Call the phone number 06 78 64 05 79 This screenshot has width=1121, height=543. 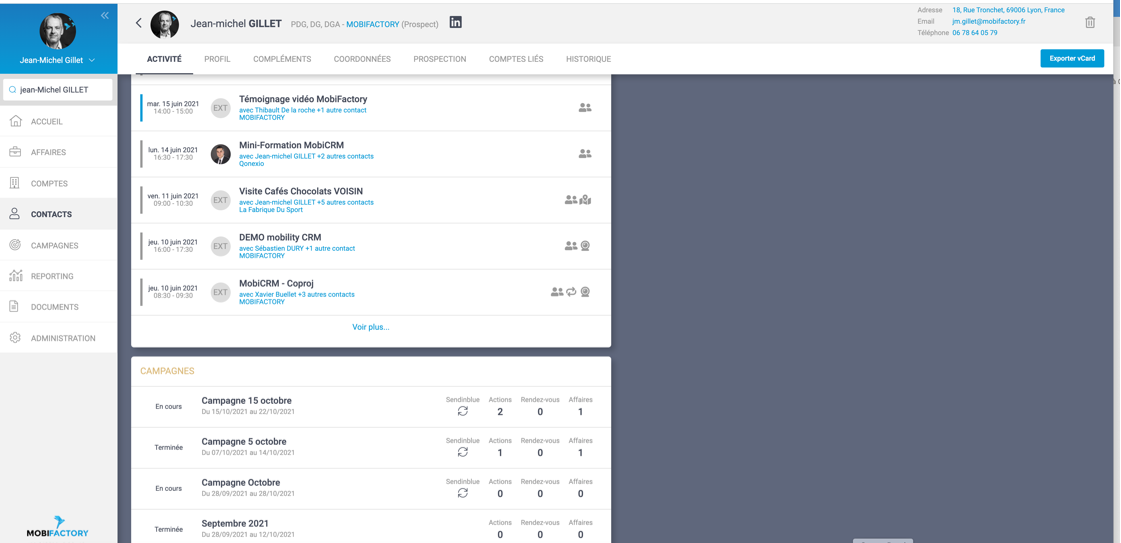coord(974,33)
